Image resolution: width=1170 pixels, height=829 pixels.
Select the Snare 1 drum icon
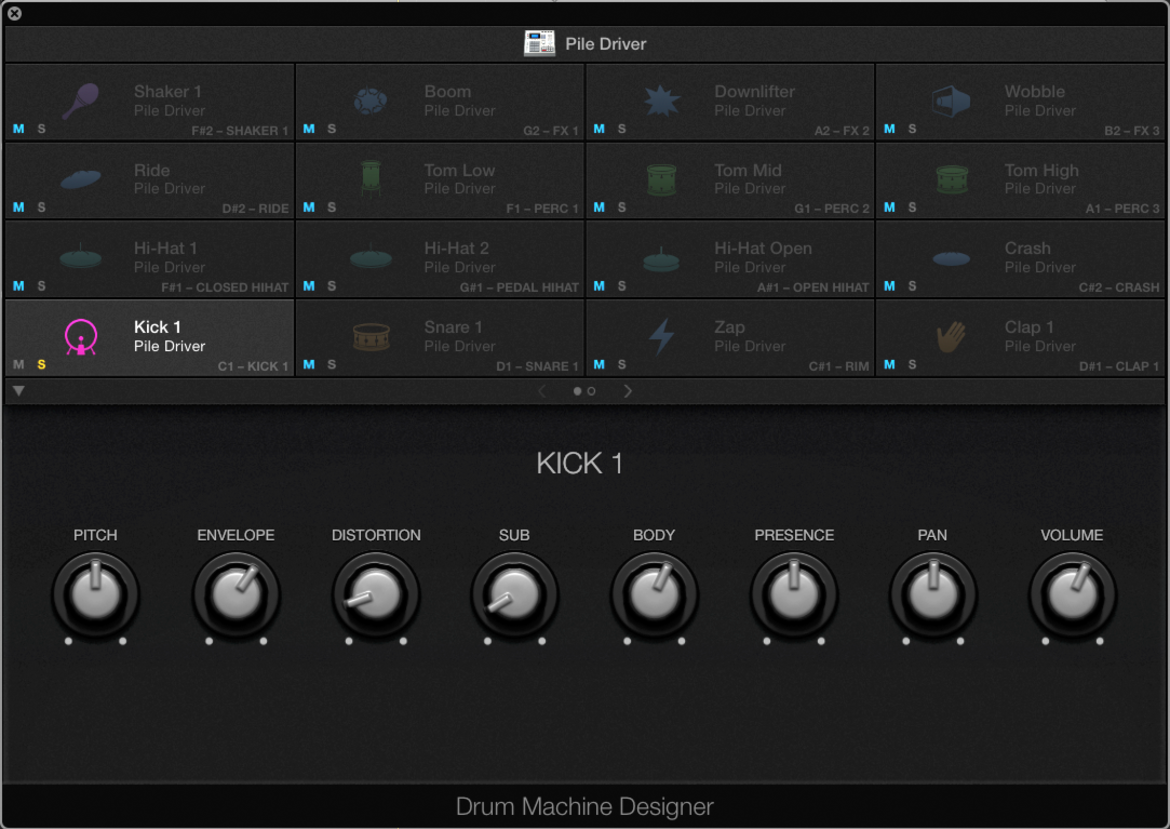click(371, 337)
